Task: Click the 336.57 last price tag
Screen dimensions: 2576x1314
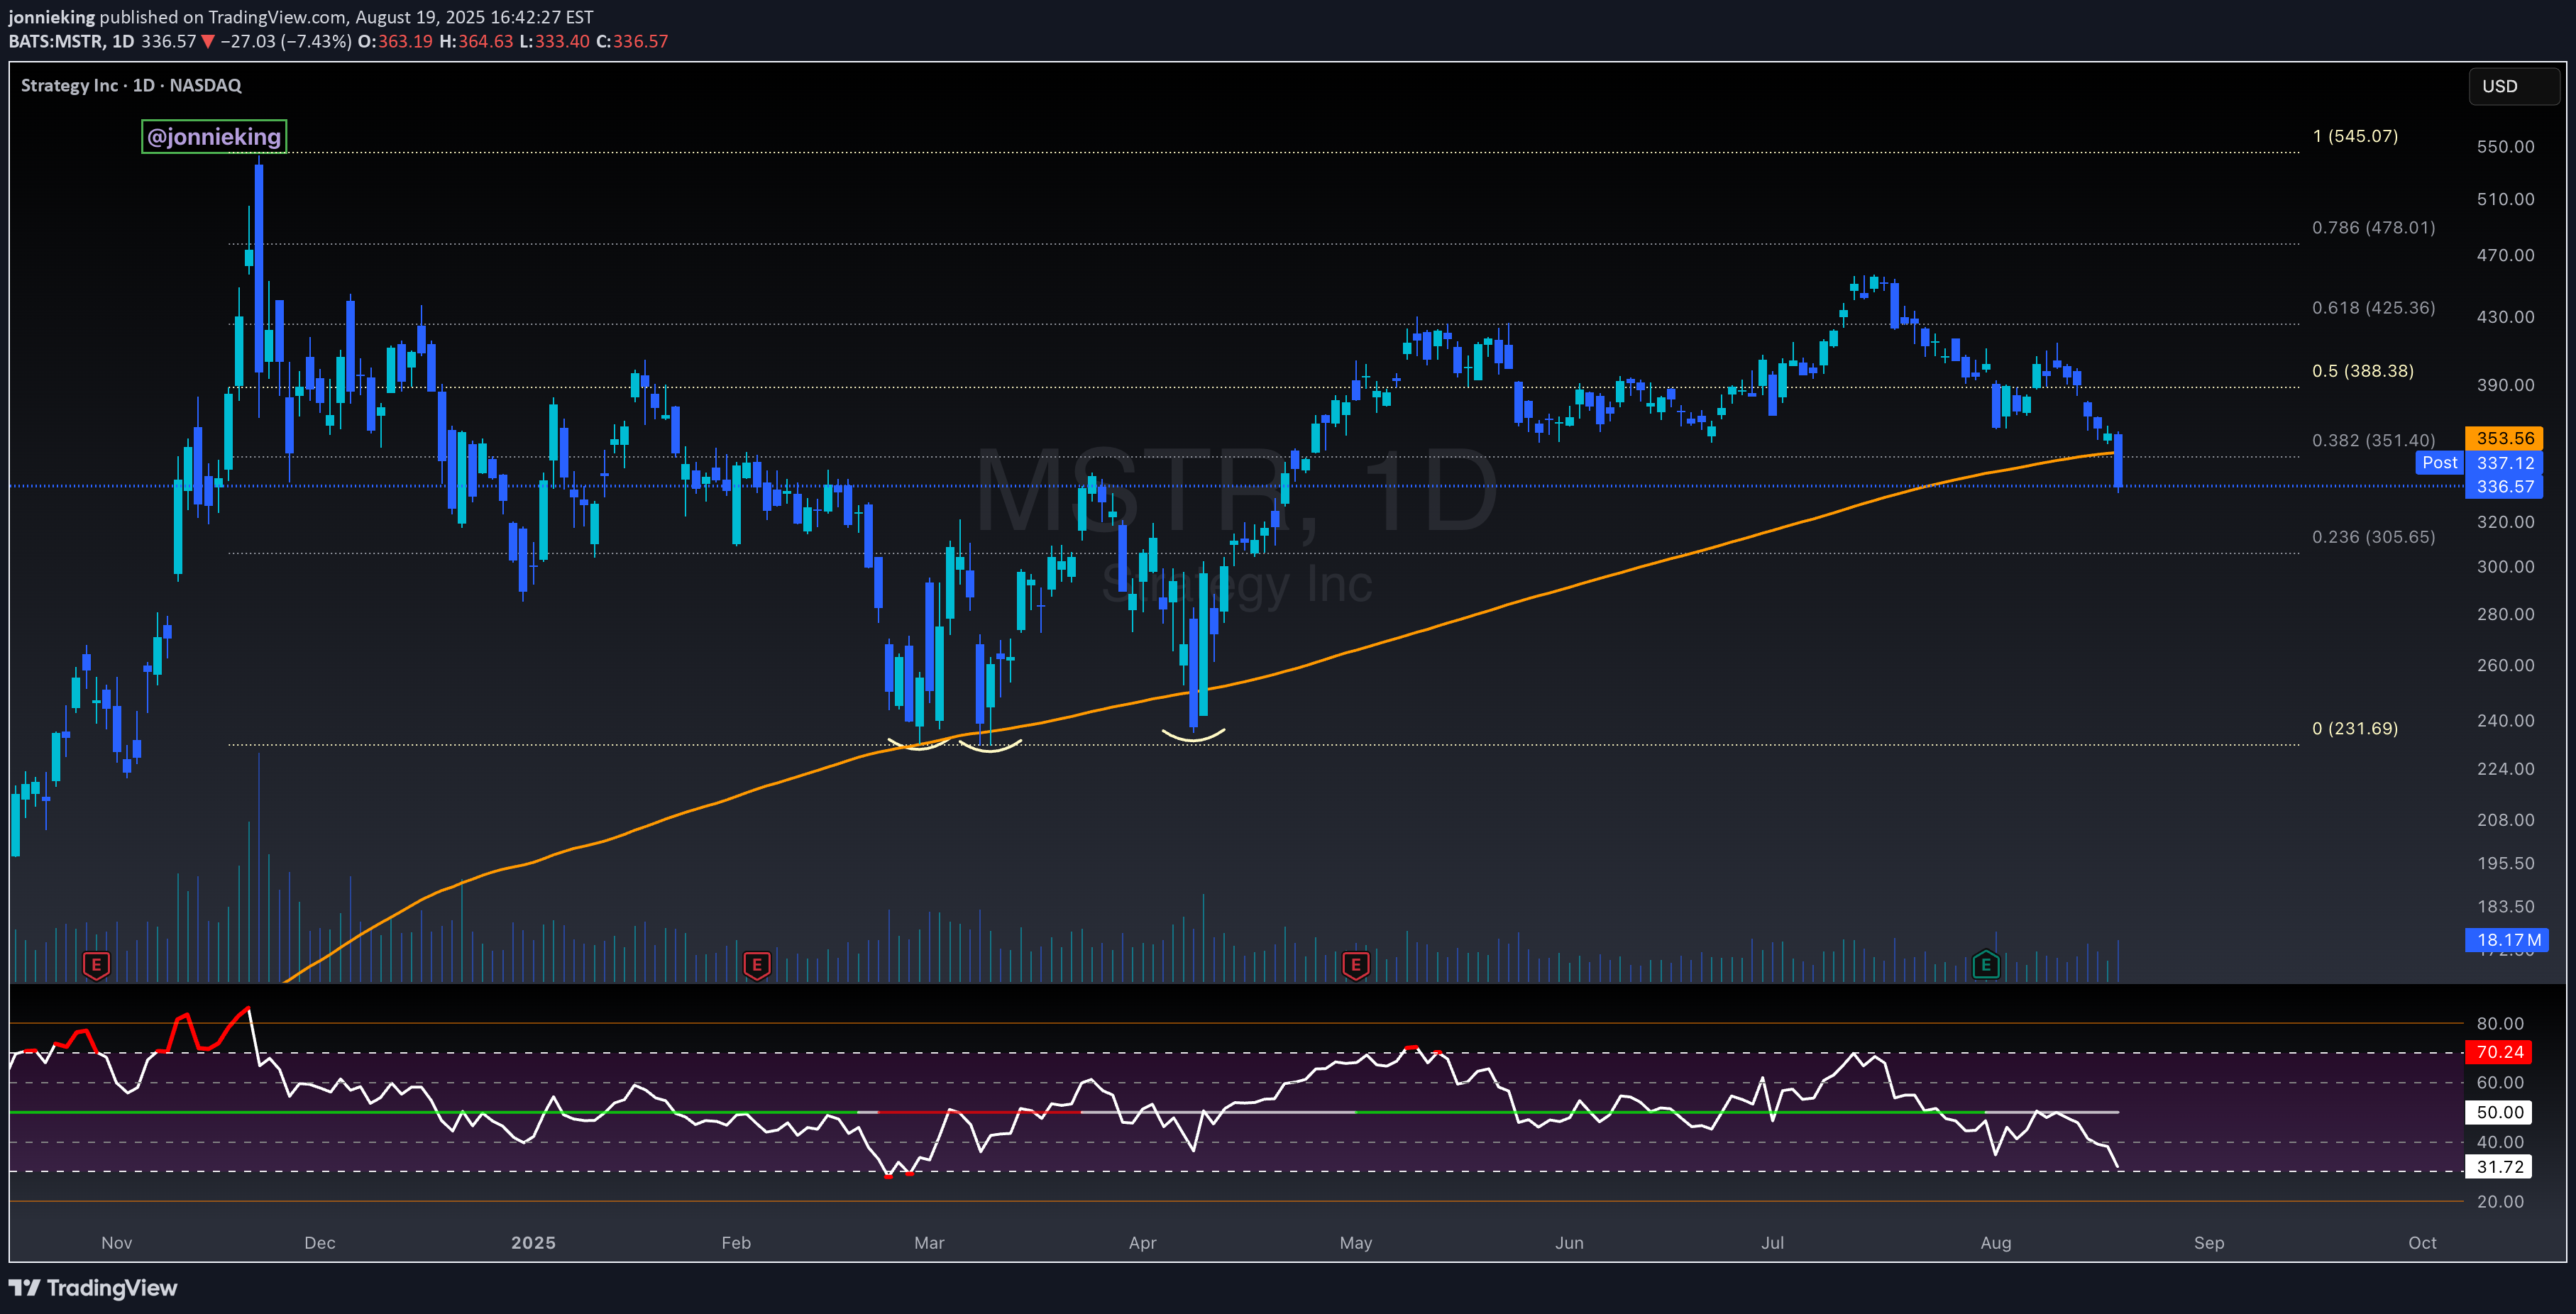Action: 2504,487
